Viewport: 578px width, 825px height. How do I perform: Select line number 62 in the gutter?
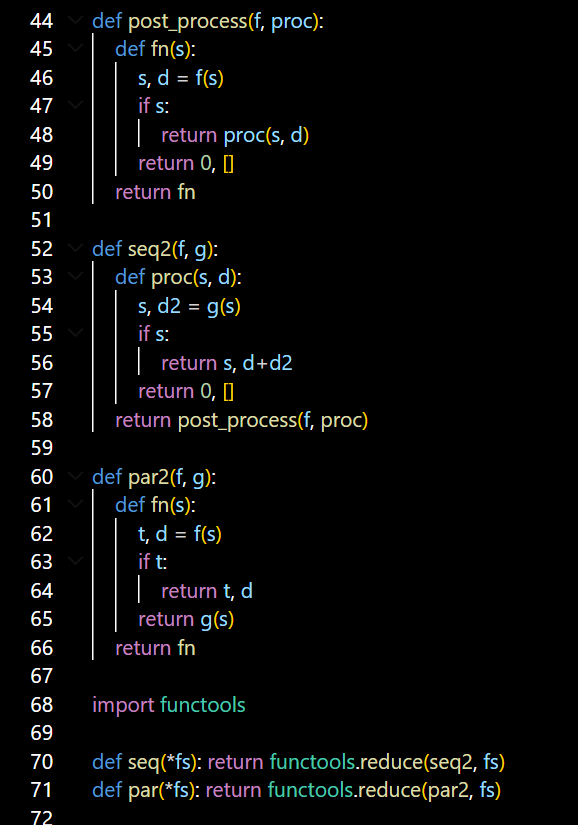42,534
